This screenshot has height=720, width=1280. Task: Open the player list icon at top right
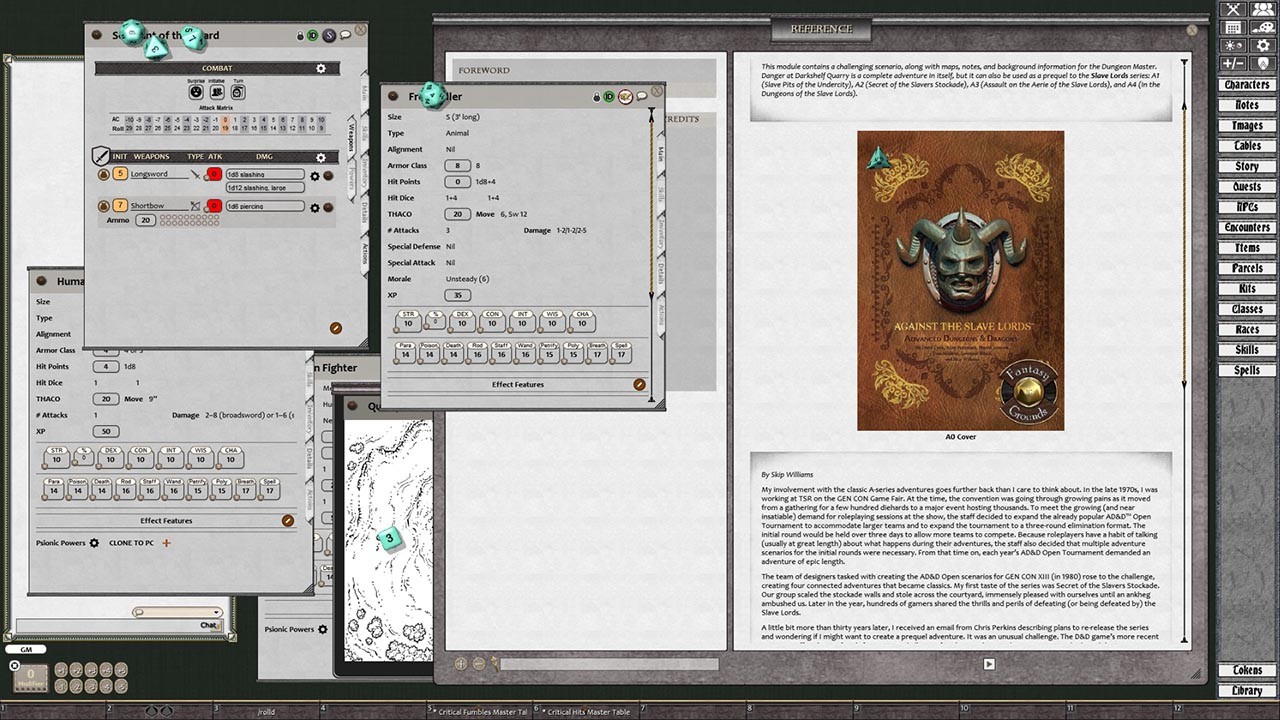tap(1262, 9)
